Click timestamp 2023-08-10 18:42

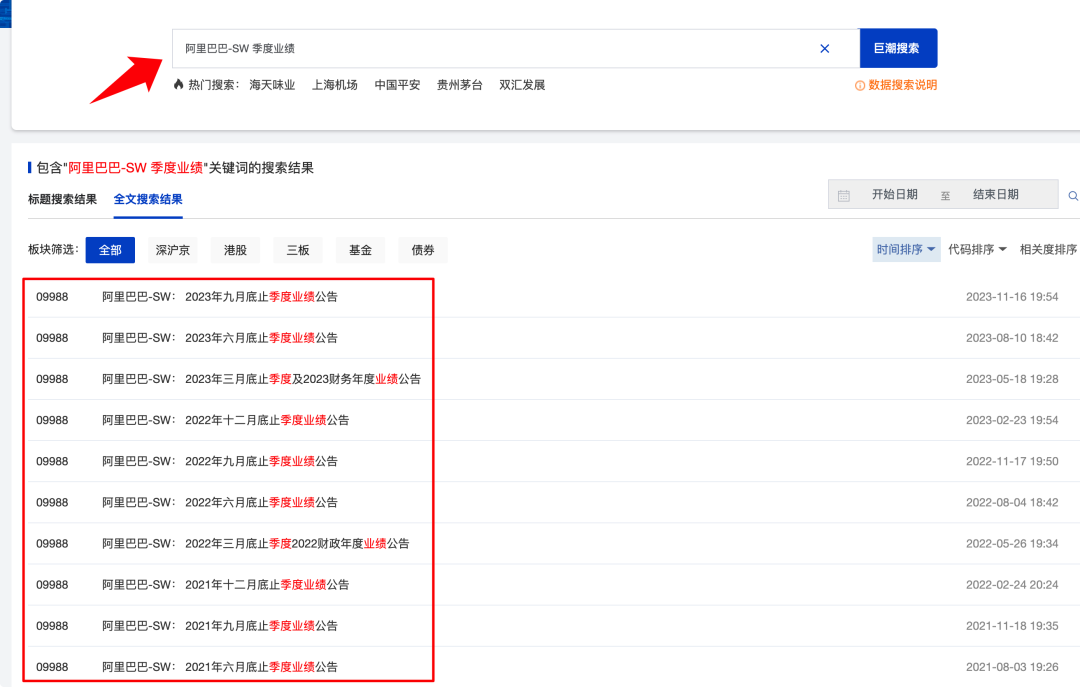coord(1012,338)
